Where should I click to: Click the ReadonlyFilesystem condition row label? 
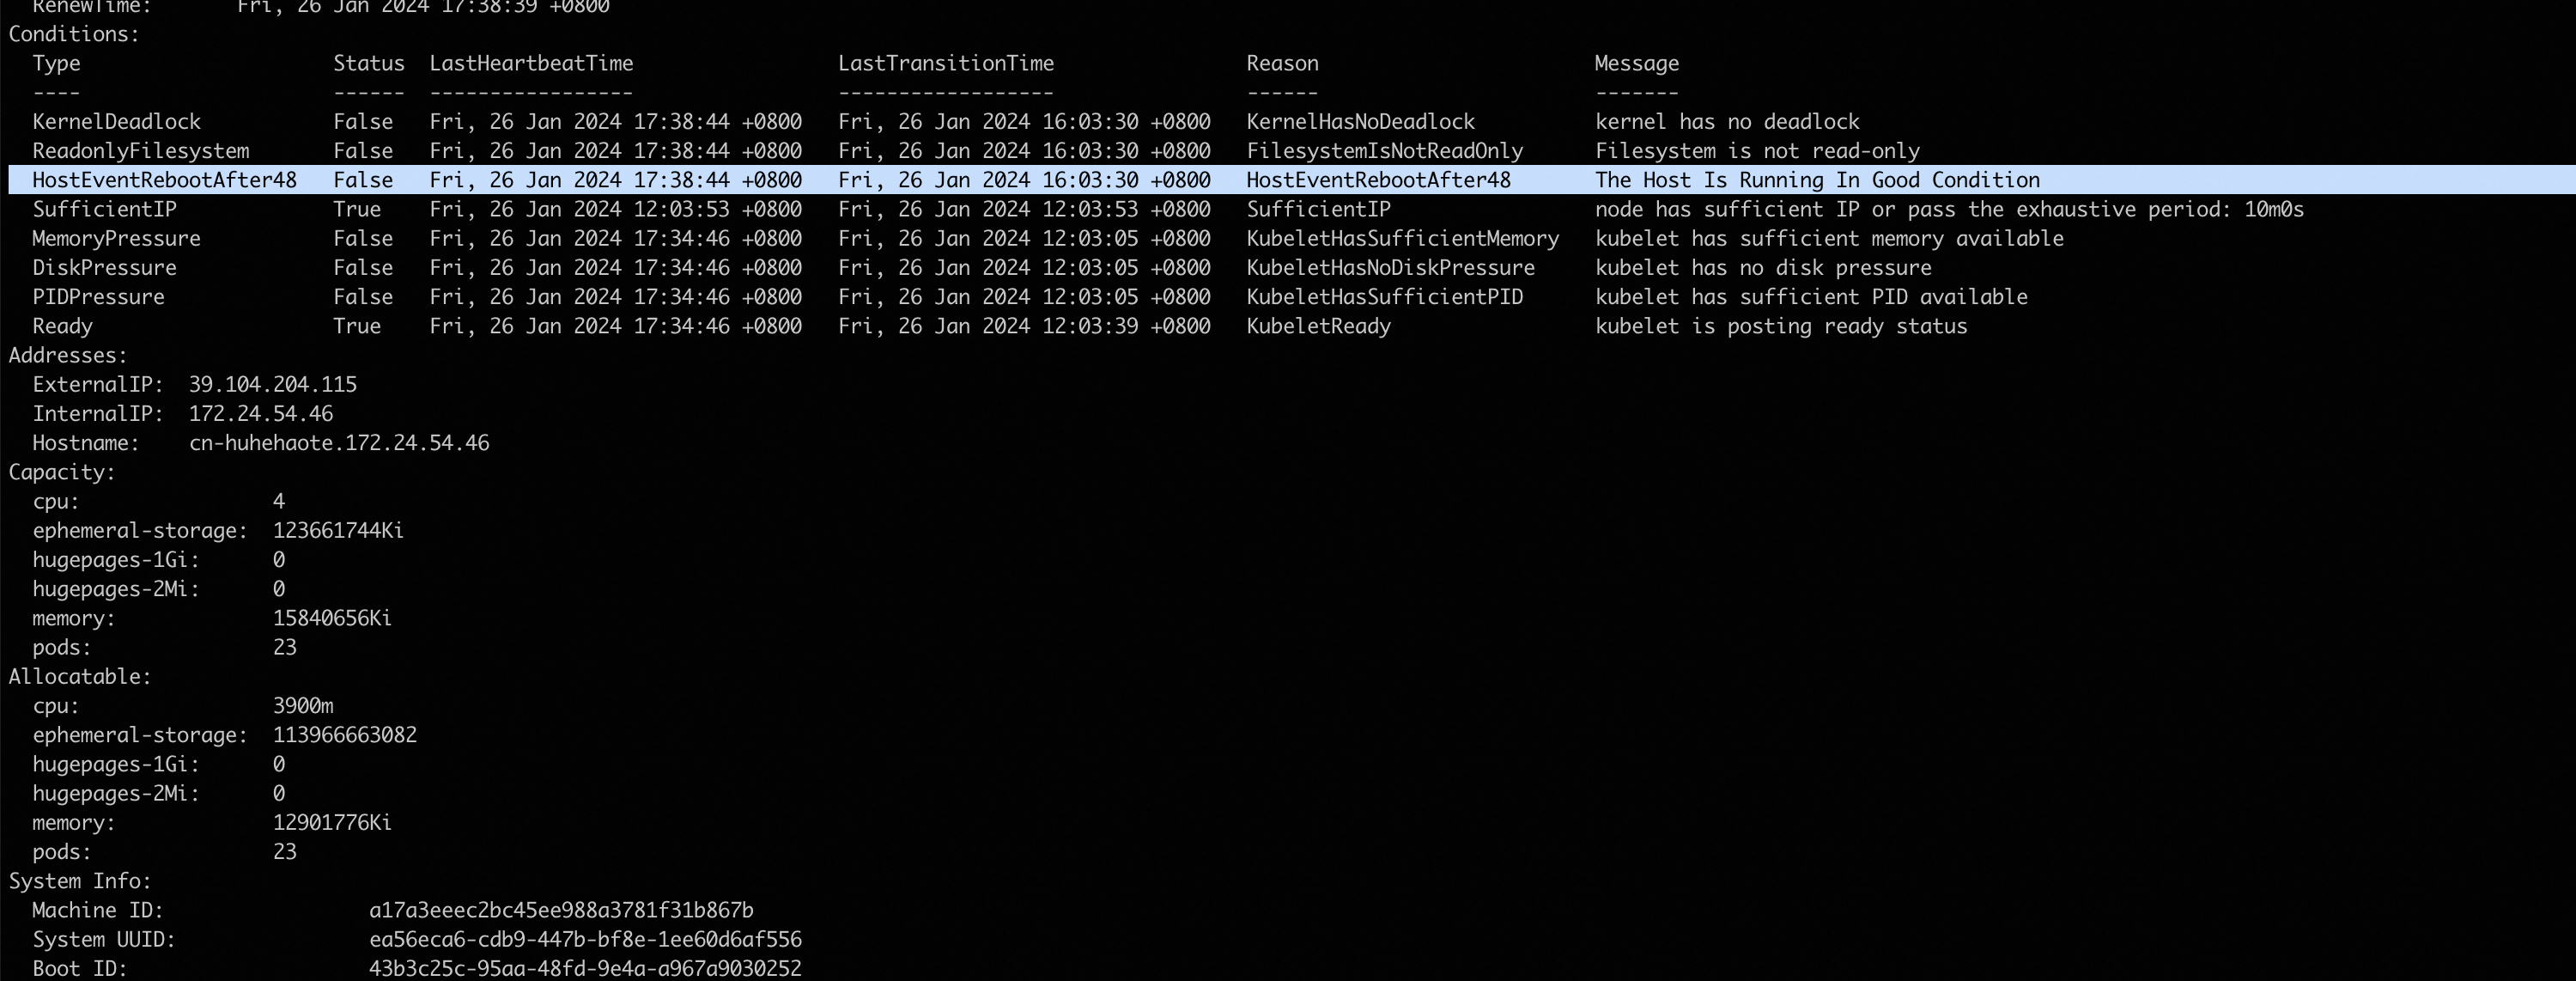(x=140, y=151)
